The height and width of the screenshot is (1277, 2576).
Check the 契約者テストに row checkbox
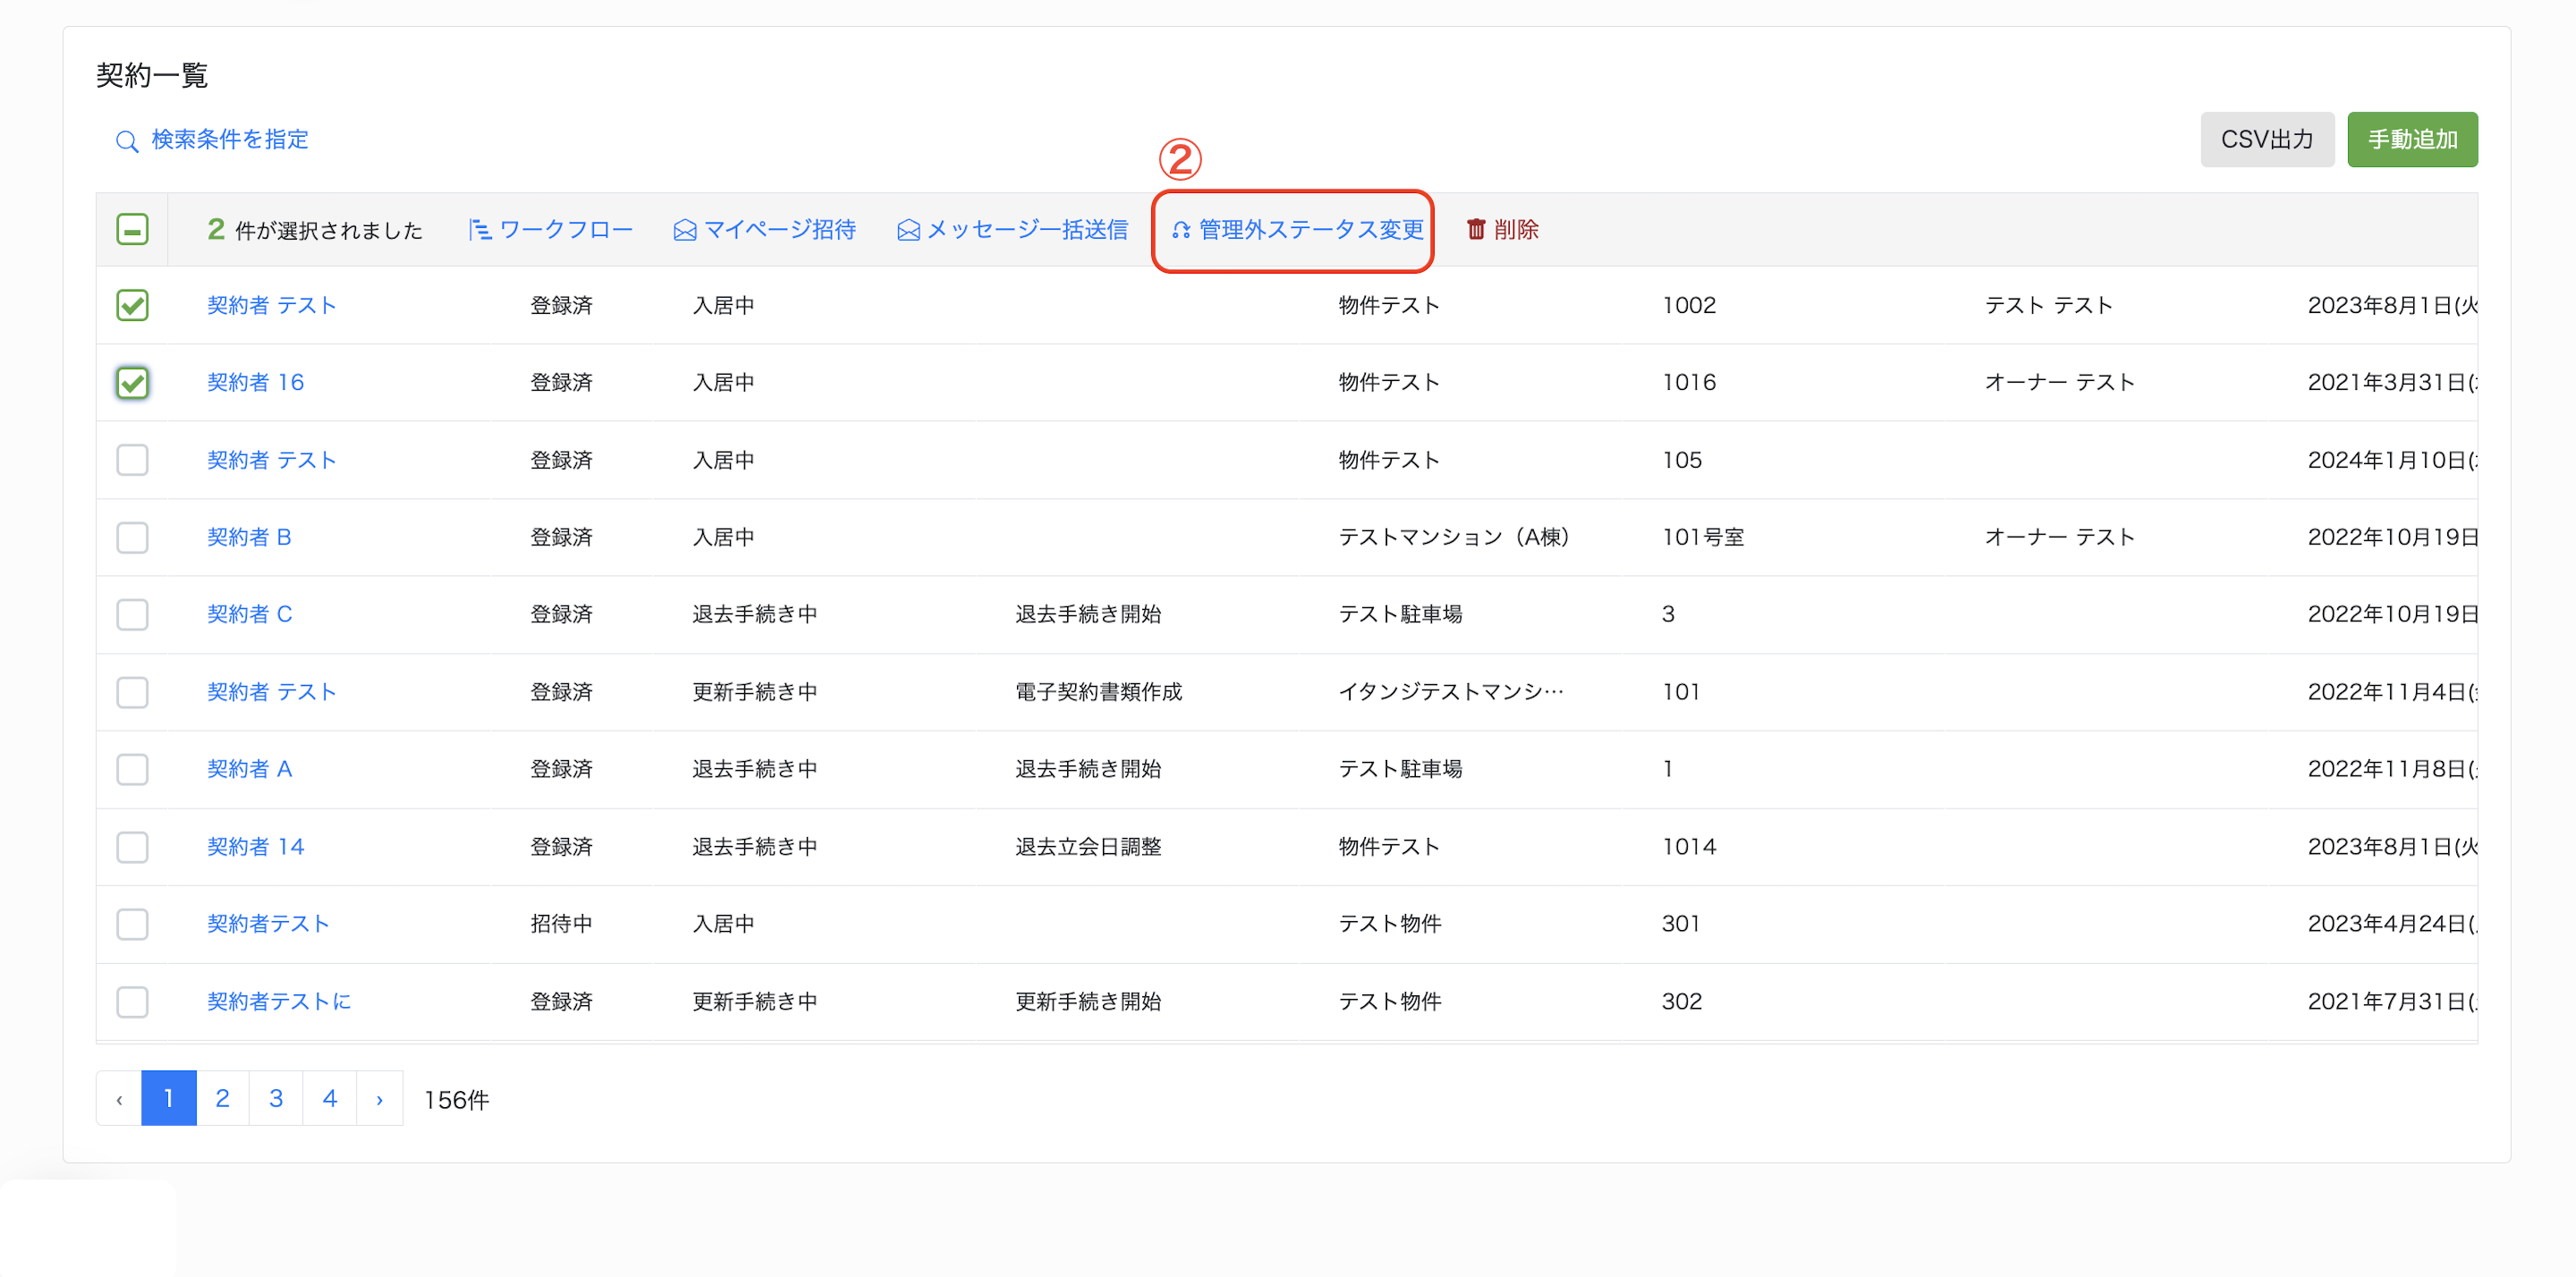pos(132,1001)
